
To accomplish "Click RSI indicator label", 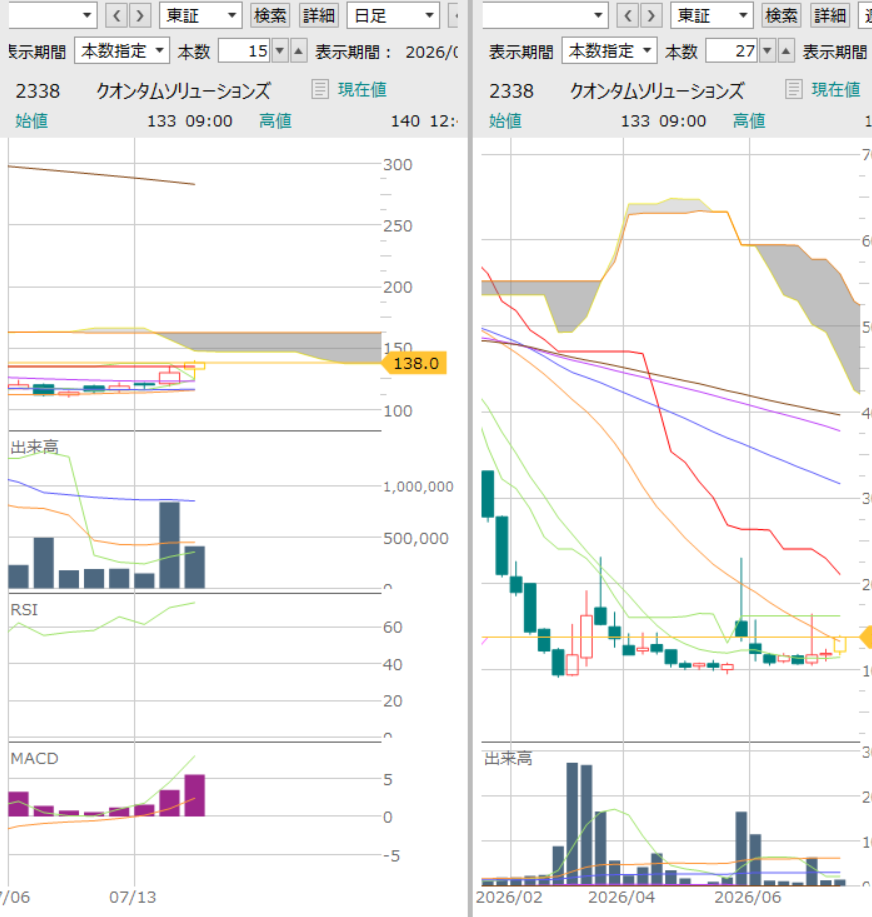I will [x=24, y=610].
